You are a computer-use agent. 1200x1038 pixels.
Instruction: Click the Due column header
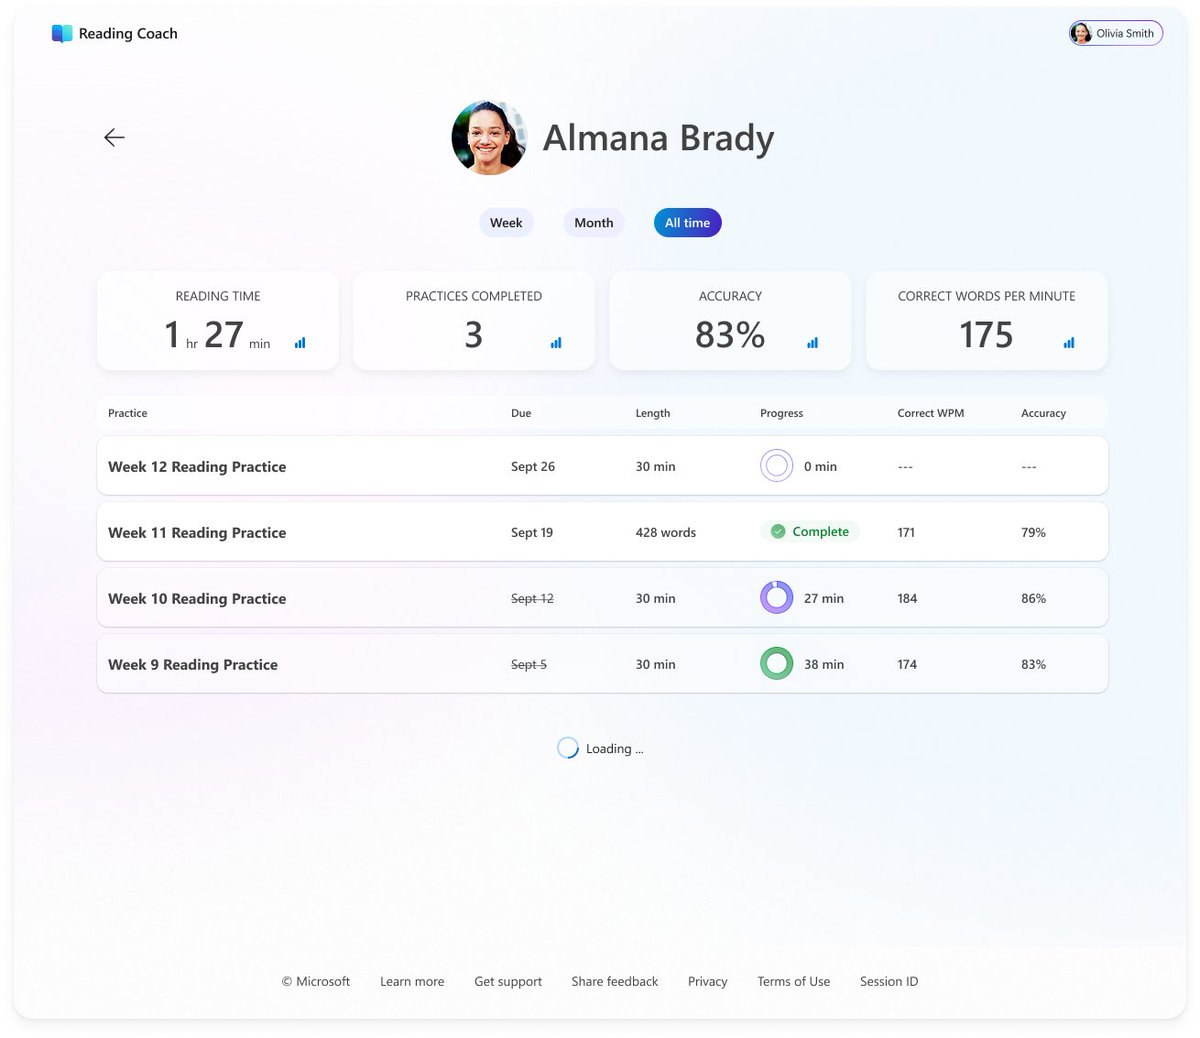(x=521, y=413)
